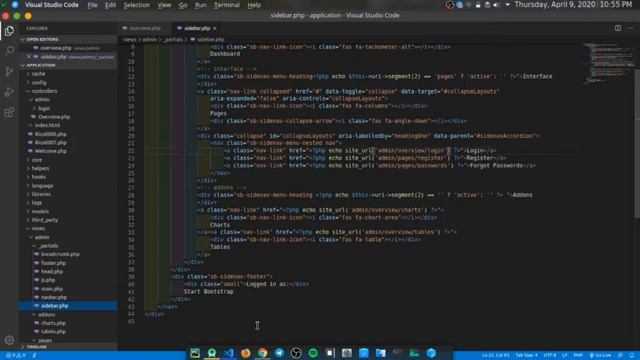Open Spotify from the dock

pyautogui.click(x=313, y=353)
